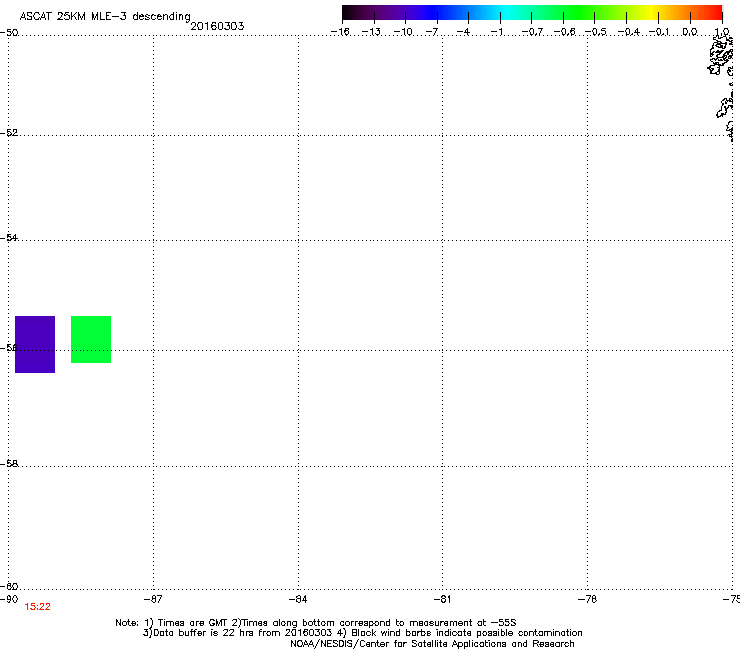This screenshot has width=740, height=650.
Task: Click the title 'ASCAT 25KM MLE-3 descending'
Action: tap(105, 16)
